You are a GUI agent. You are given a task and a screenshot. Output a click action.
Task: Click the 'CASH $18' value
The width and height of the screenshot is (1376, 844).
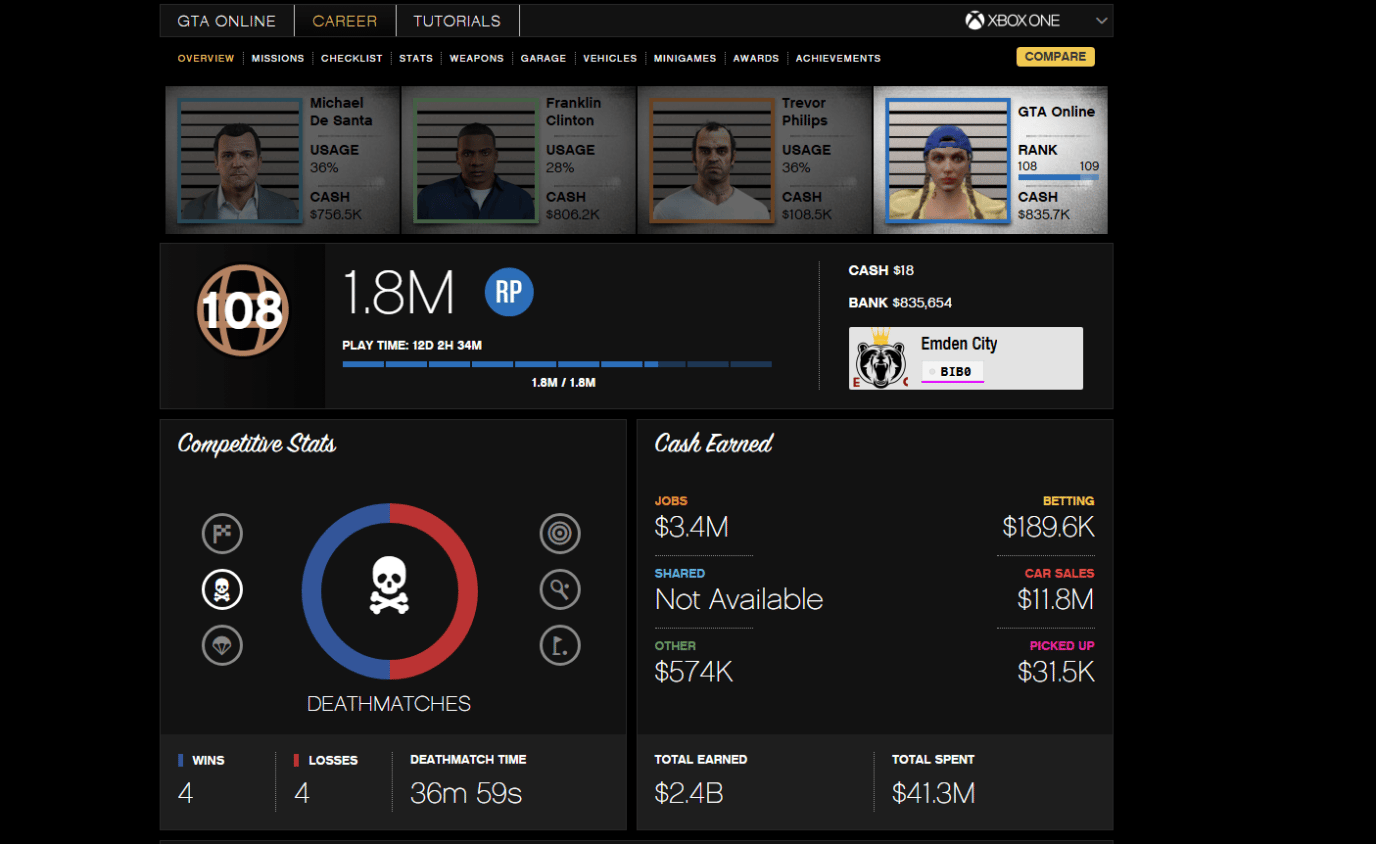(x=881, y=271)
